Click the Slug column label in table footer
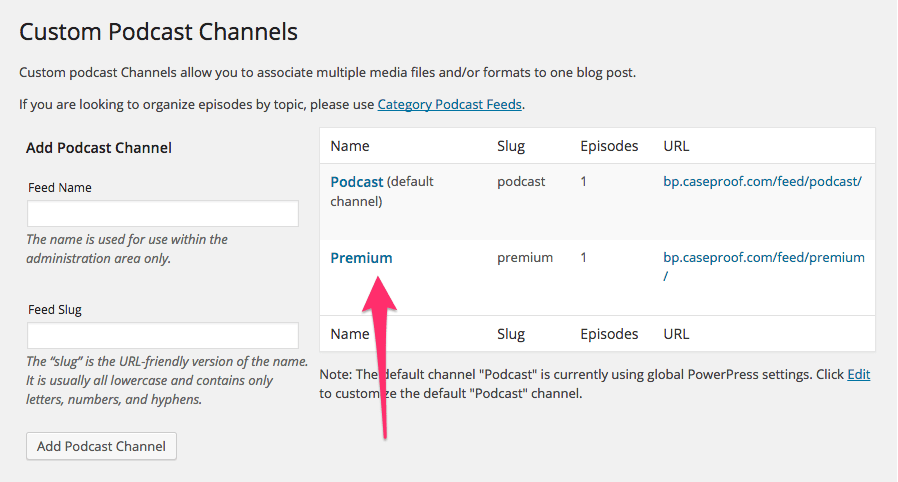 (x=511, y=334)
